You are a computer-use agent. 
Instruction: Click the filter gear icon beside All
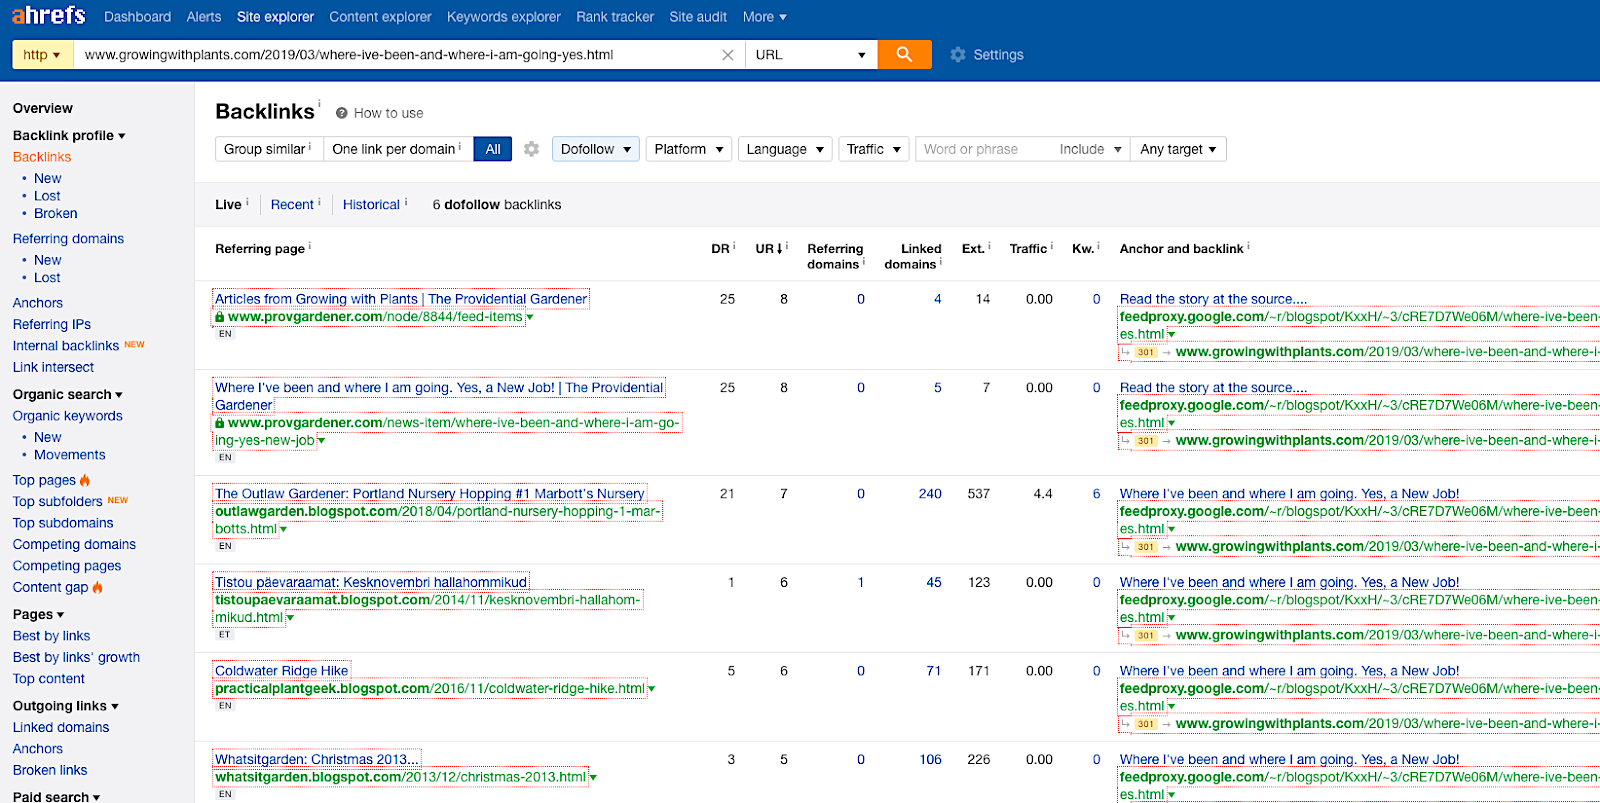(531, 149)
